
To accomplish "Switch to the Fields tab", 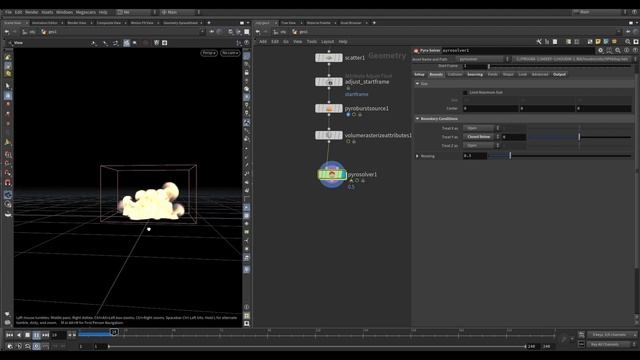I will [x=493, y=74].
